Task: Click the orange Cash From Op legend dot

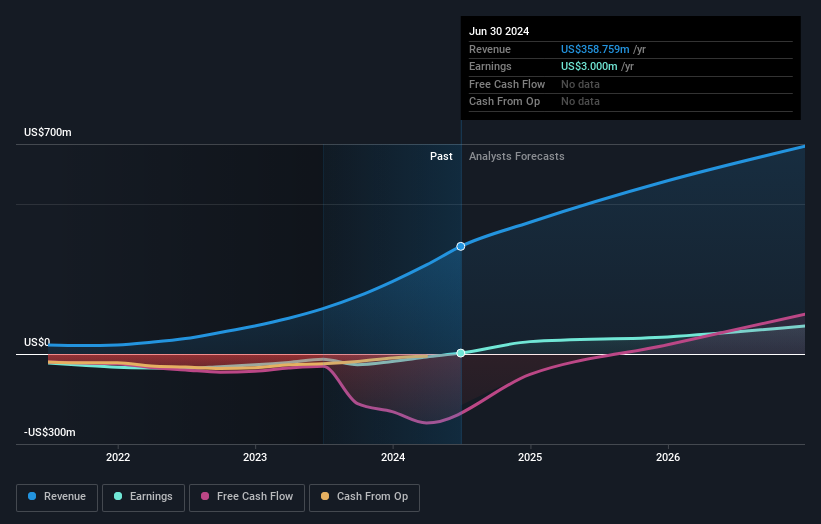Action: pos(325,496)
